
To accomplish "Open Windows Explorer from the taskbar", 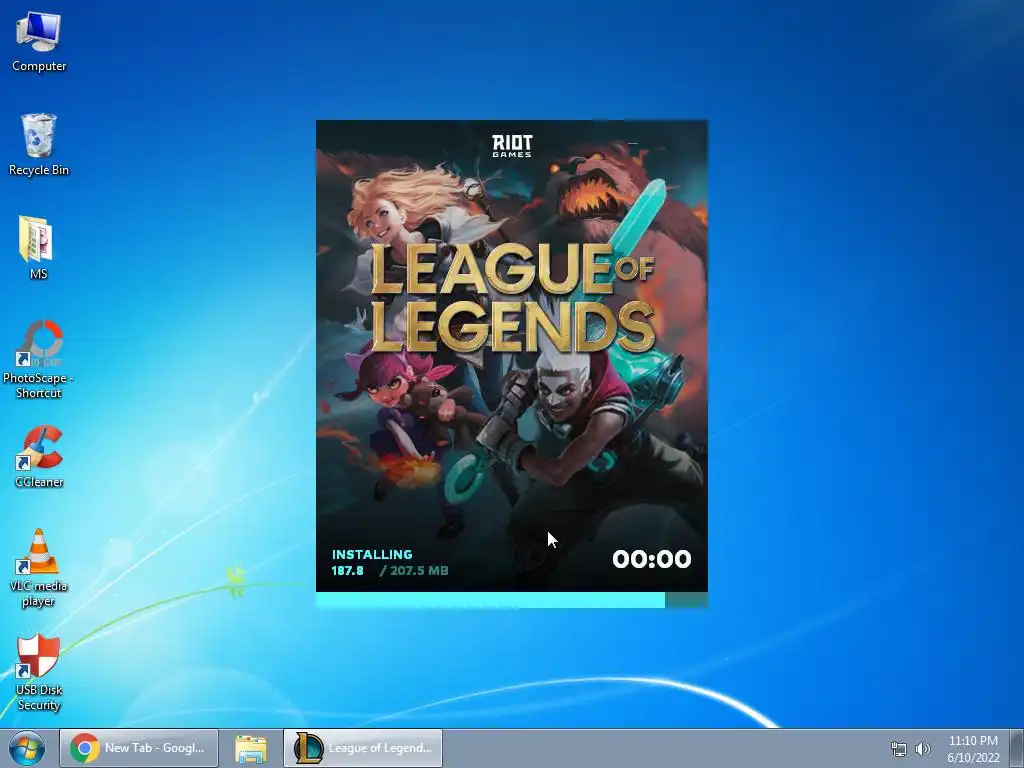I will pyautogui.click(x=251, y=748).
